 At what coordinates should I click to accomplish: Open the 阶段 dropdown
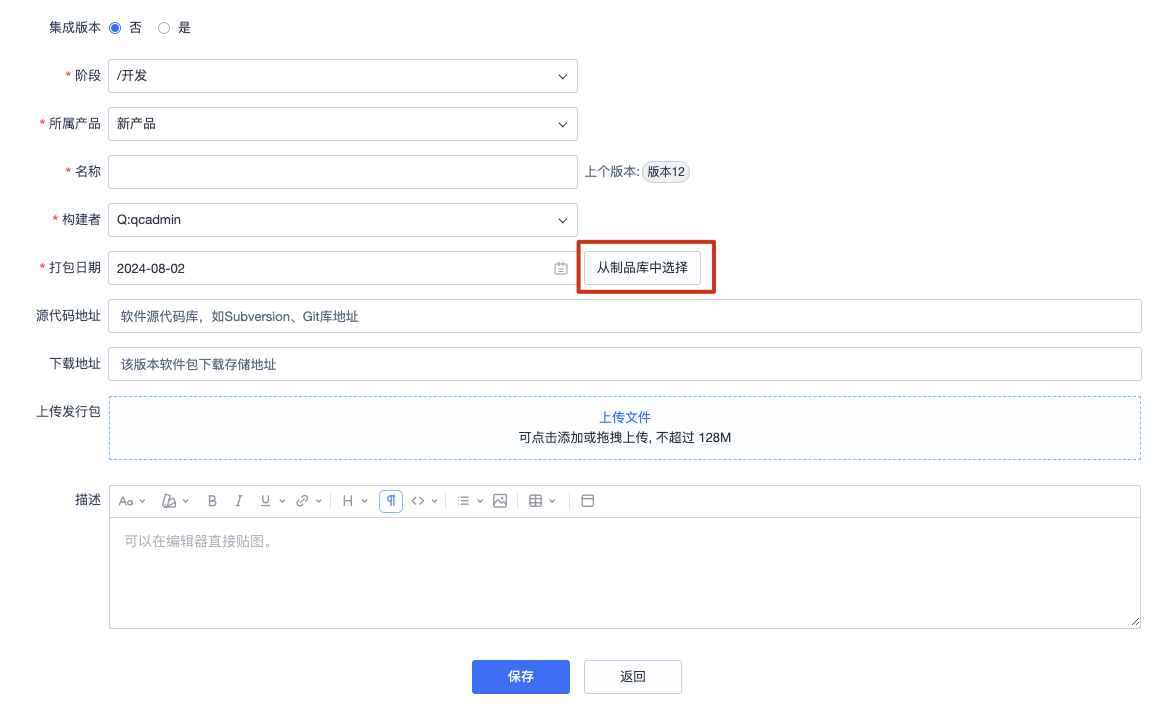tap(343, 76)
